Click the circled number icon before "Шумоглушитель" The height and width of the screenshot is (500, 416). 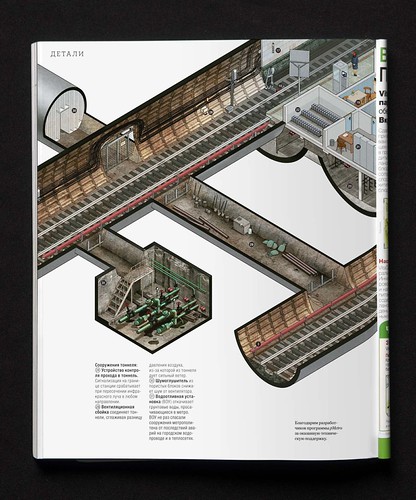152,380
